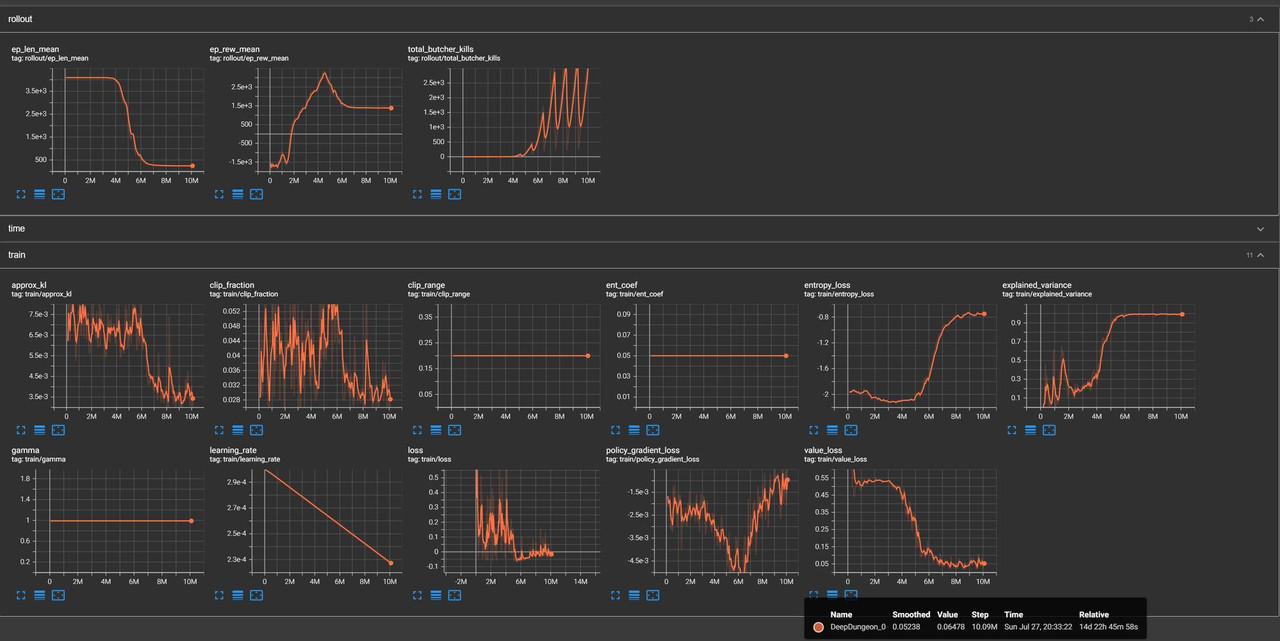The height and width of the screenshot is (641, 1280).
Task: Click the DeepDungeon_0 orange swatch in tooltip
Action: pos(818,627)
